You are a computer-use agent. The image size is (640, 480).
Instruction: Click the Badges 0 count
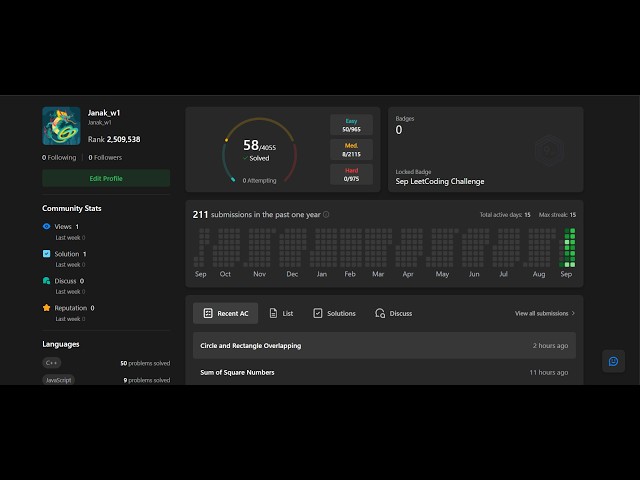click(x=399, y=130)
